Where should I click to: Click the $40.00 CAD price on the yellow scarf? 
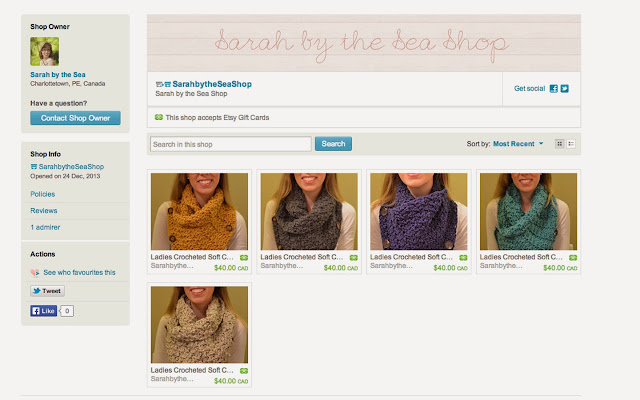point(231,268)
